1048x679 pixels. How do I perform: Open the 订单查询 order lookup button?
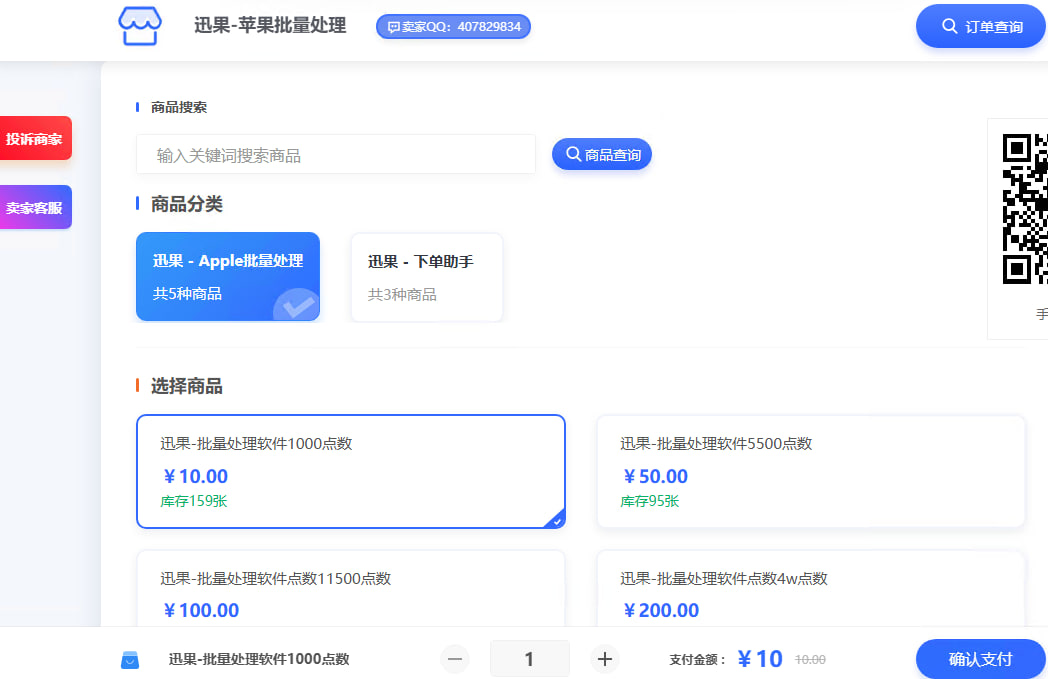click(x=980, y=27)
